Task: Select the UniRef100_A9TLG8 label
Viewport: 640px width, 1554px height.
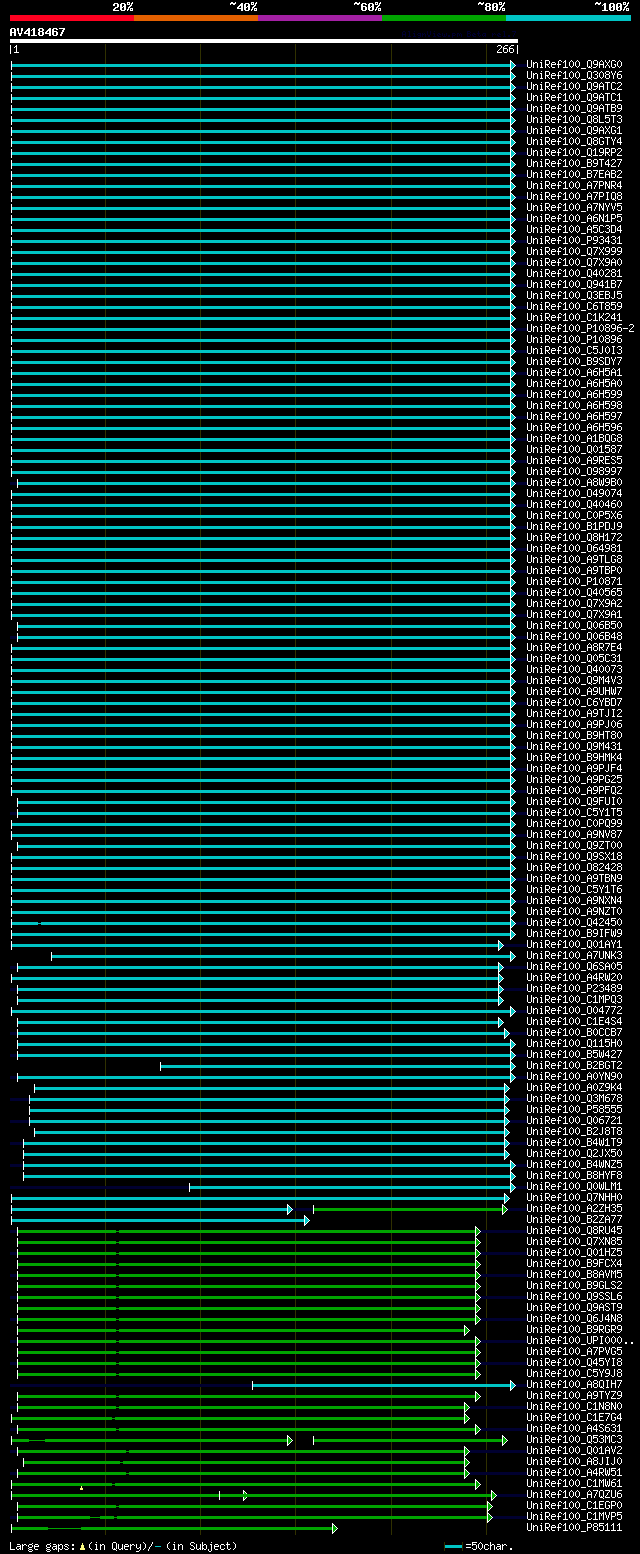Action: (574, 559)
